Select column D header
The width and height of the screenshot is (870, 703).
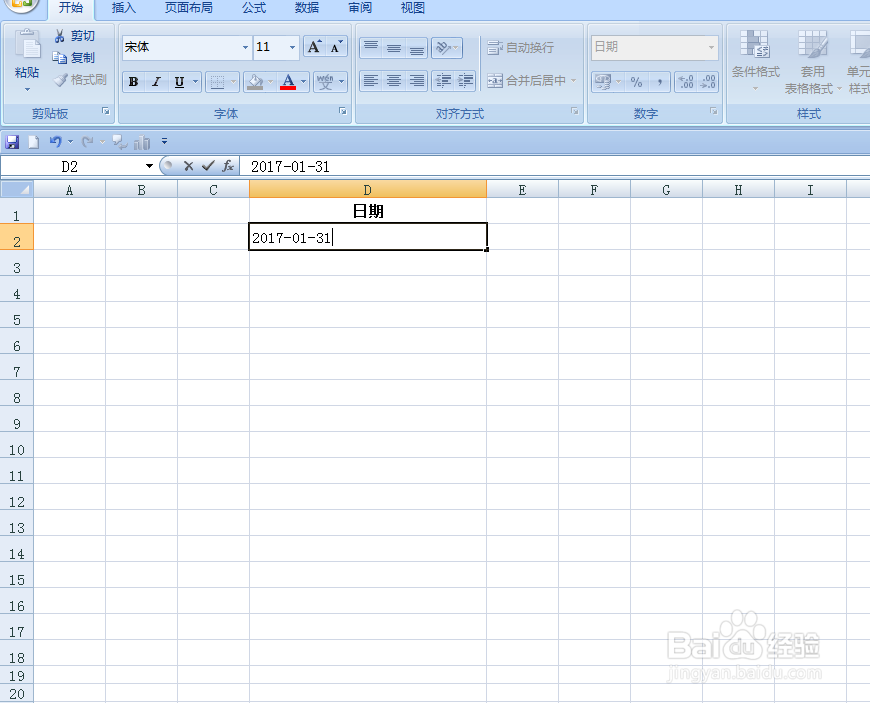coord(368,190)
